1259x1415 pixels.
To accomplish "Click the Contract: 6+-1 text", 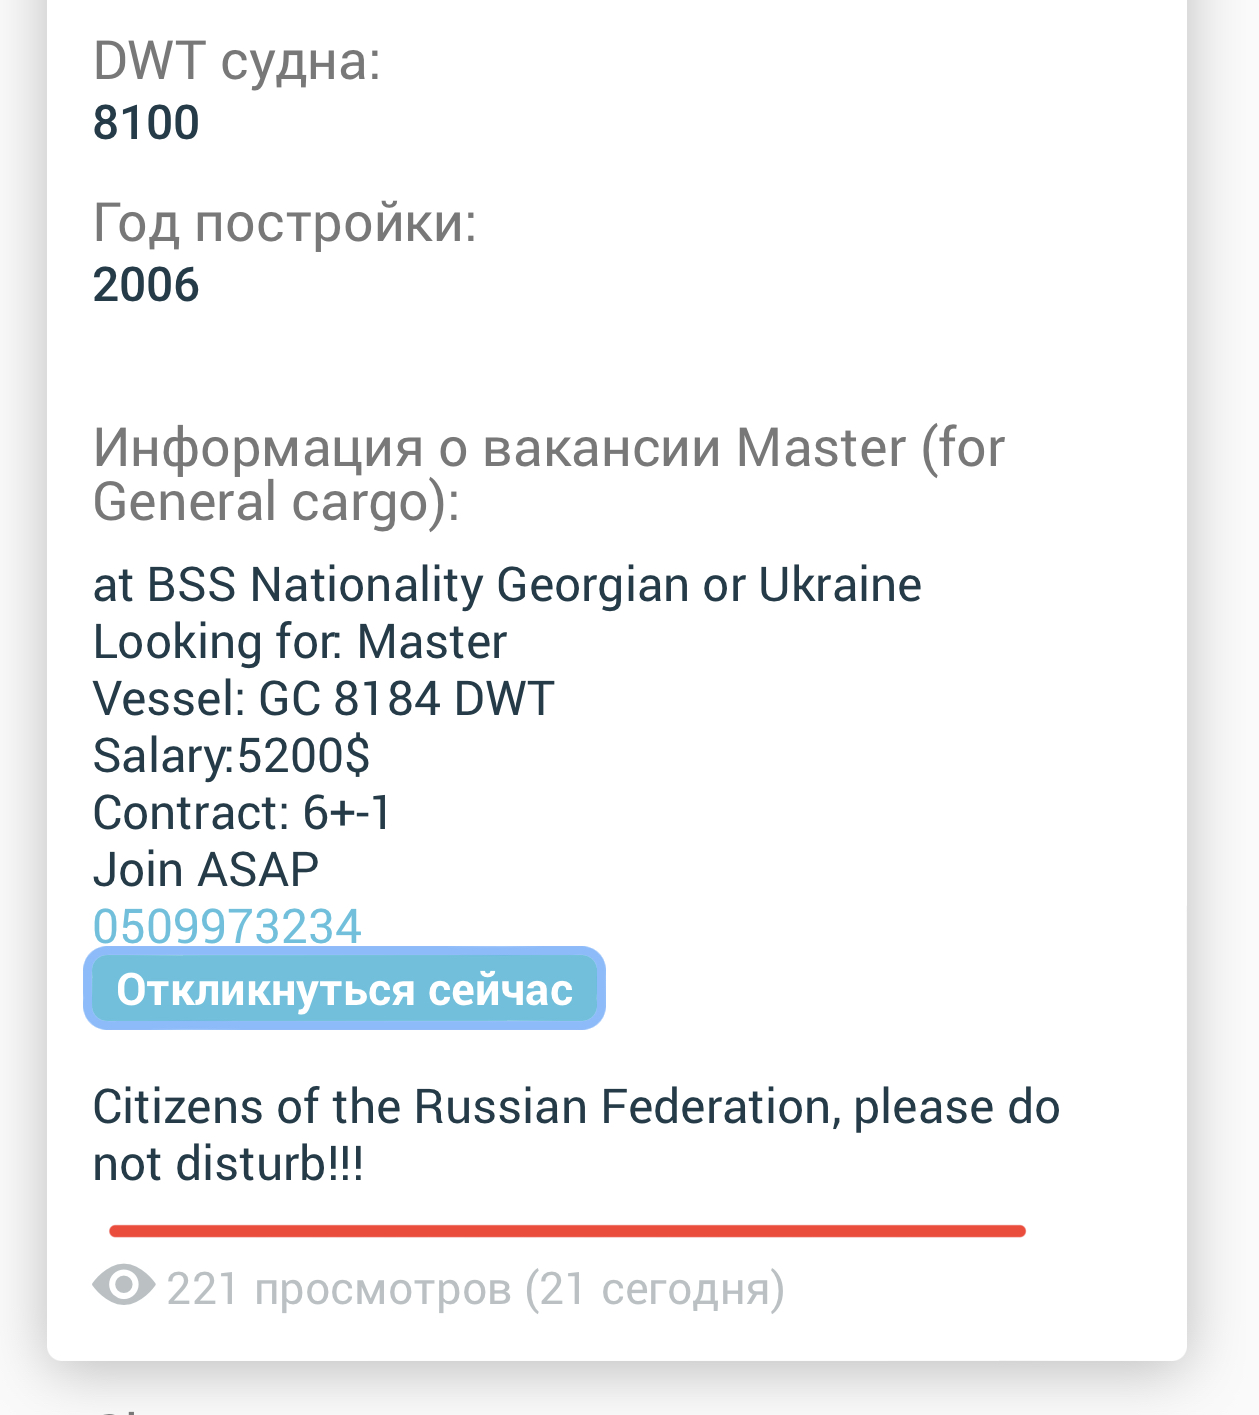I will tap(242, 813).
